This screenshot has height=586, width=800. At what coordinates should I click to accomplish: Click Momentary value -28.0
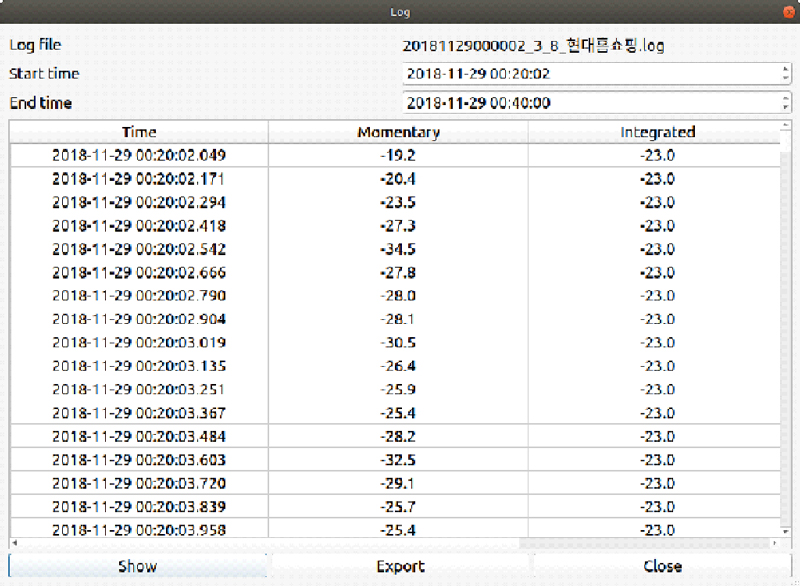point(398,296)
